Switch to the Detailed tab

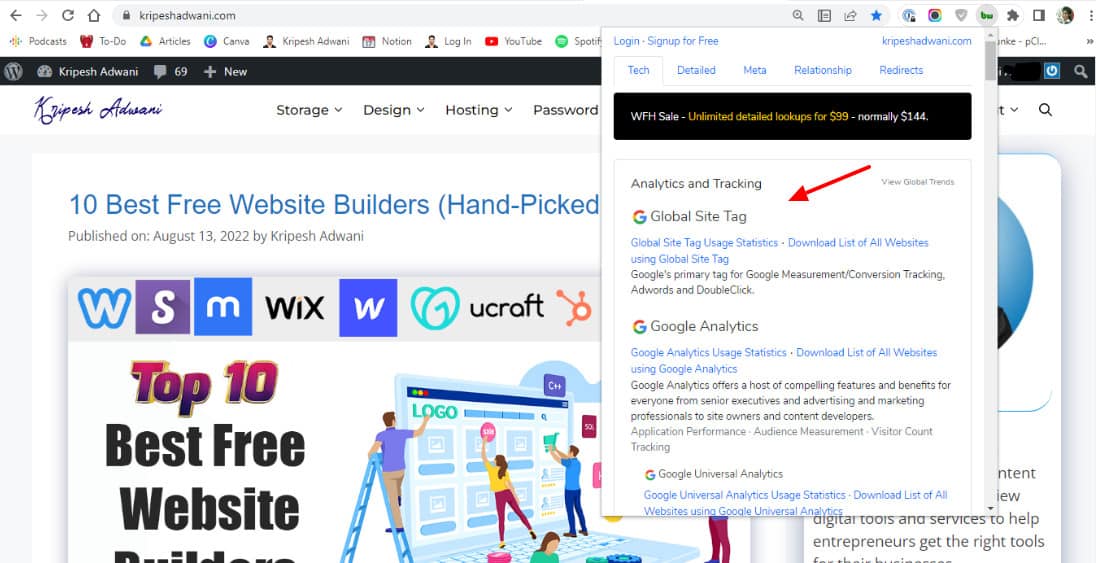(x=696, y=70)
